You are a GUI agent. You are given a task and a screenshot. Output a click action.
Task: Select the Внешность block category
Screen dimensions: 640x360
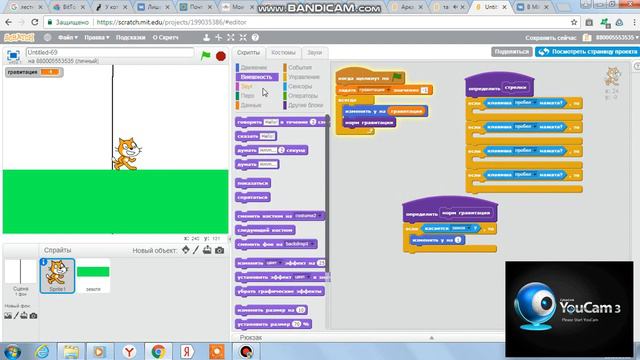(256, 77)
